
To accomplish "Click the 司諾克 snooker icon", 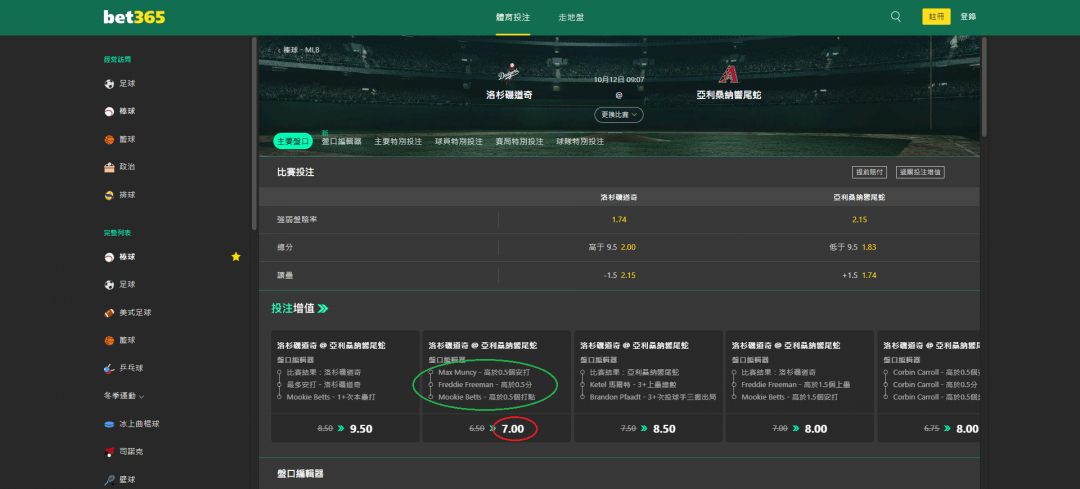I will pyautogui.click(x=109, y=452).
